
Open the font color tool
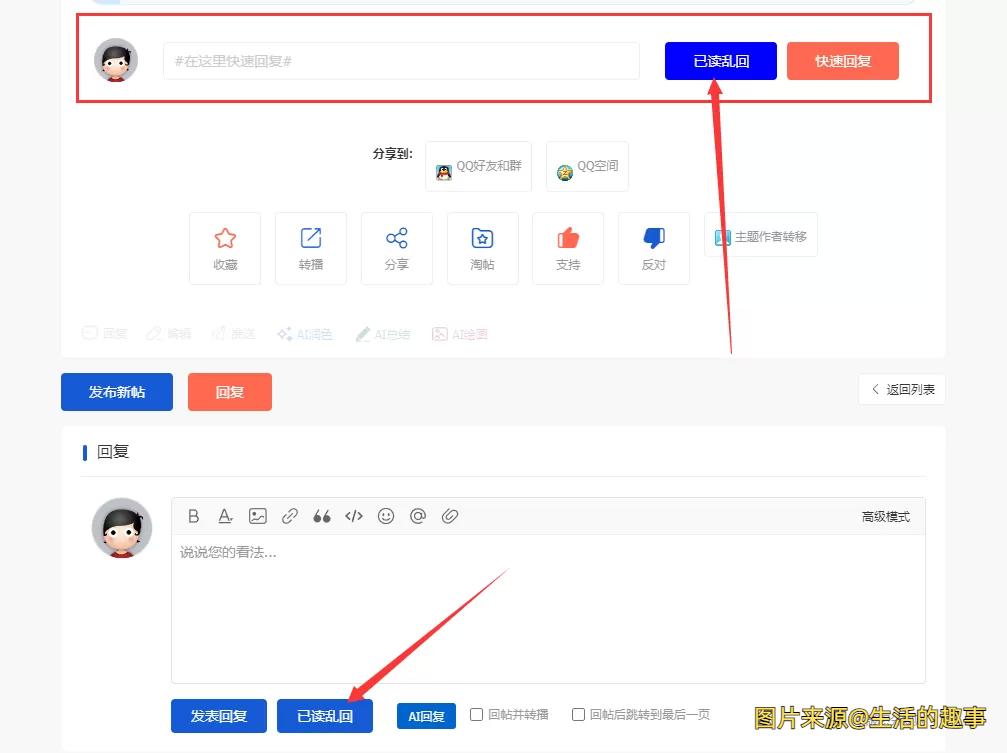[226, 516]
